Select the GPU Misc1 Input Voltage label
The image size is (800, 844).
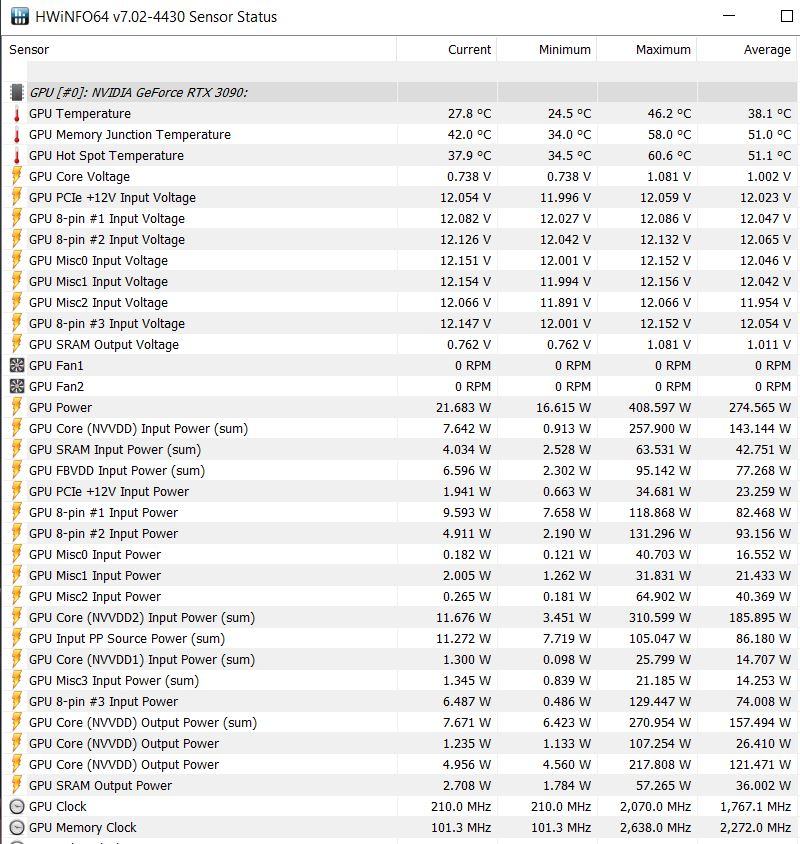[x=99, y=282]
